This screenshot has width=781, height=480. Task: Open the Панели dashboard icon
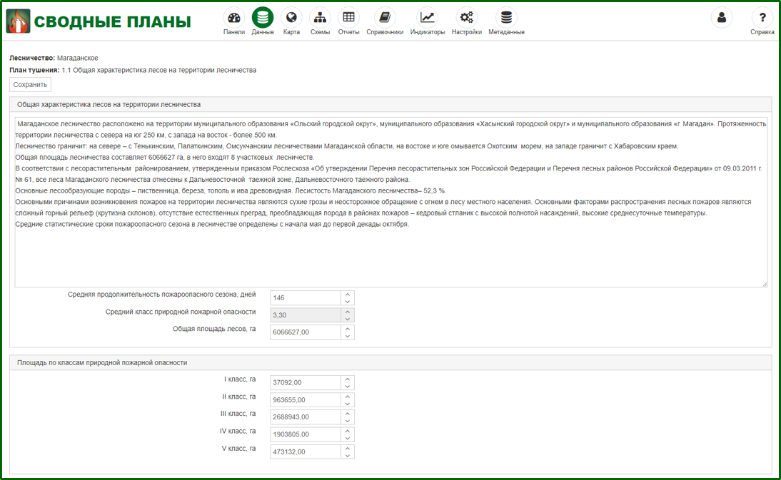pos(234,18)
